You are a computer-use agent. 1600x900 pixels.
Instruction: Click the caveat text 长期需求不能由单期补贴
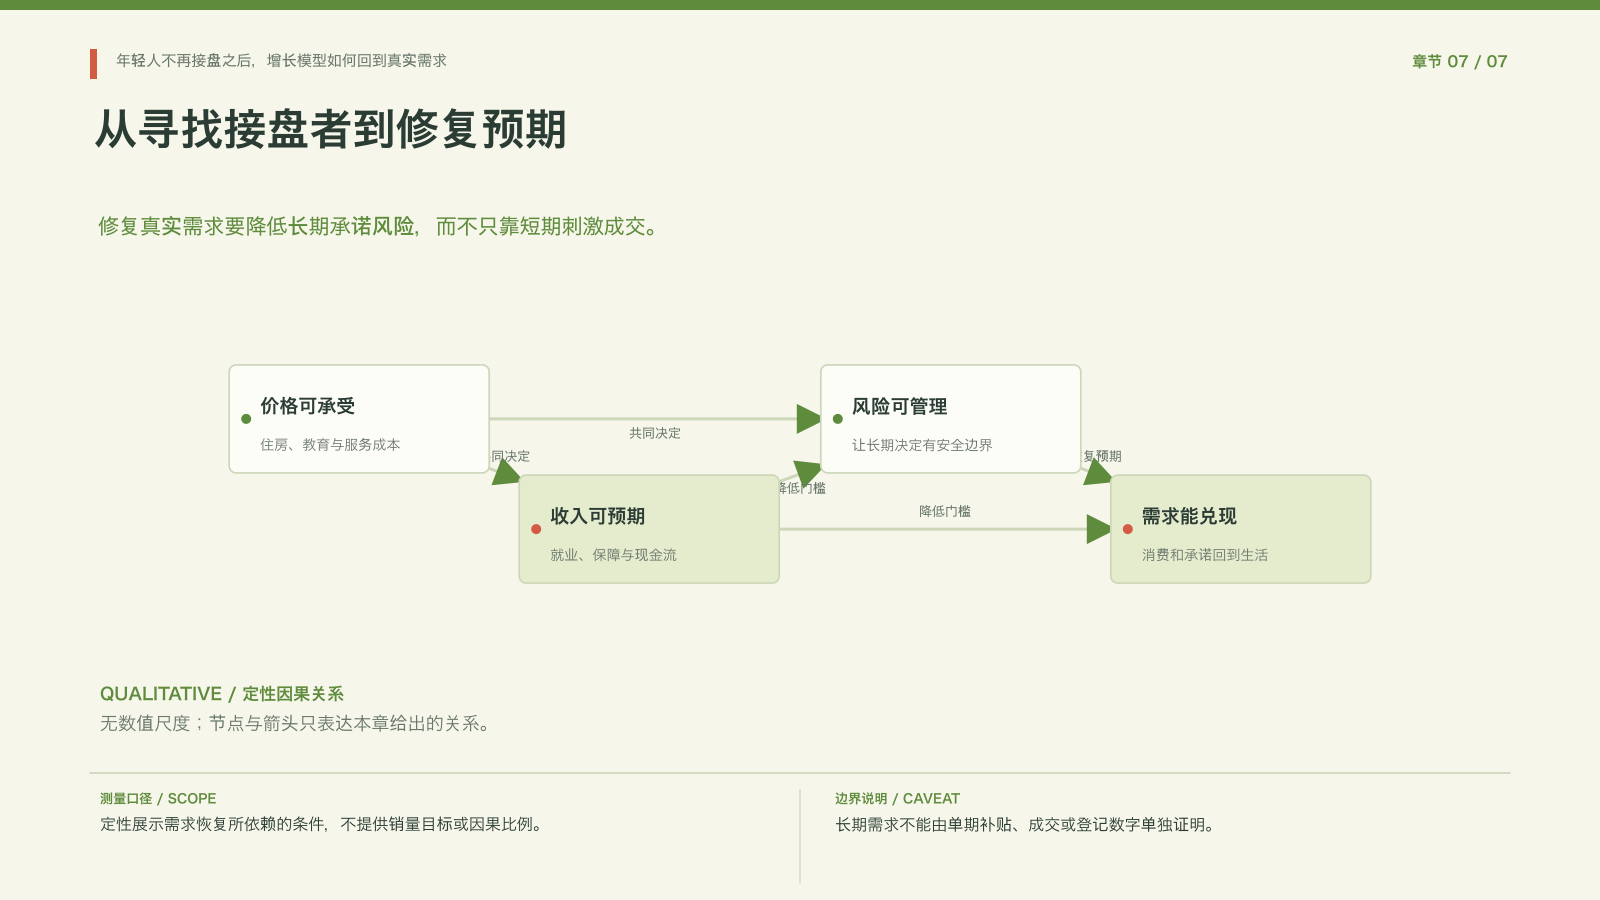tap(923, 825)
